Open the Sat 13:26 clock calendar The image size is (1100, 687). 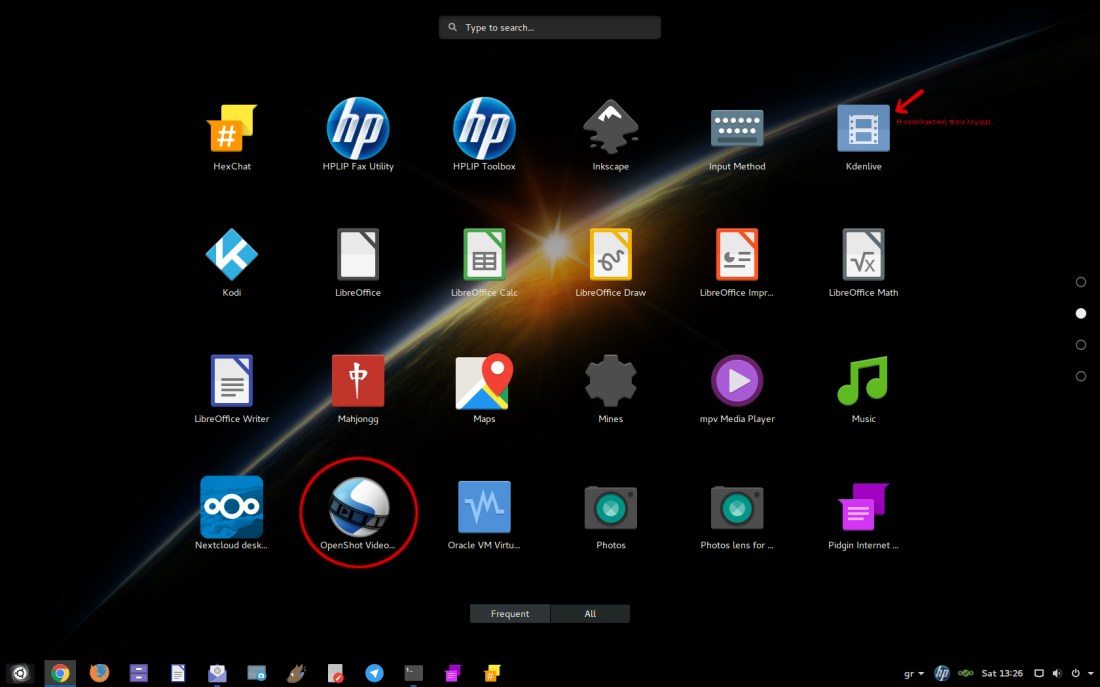point(1002,673)
